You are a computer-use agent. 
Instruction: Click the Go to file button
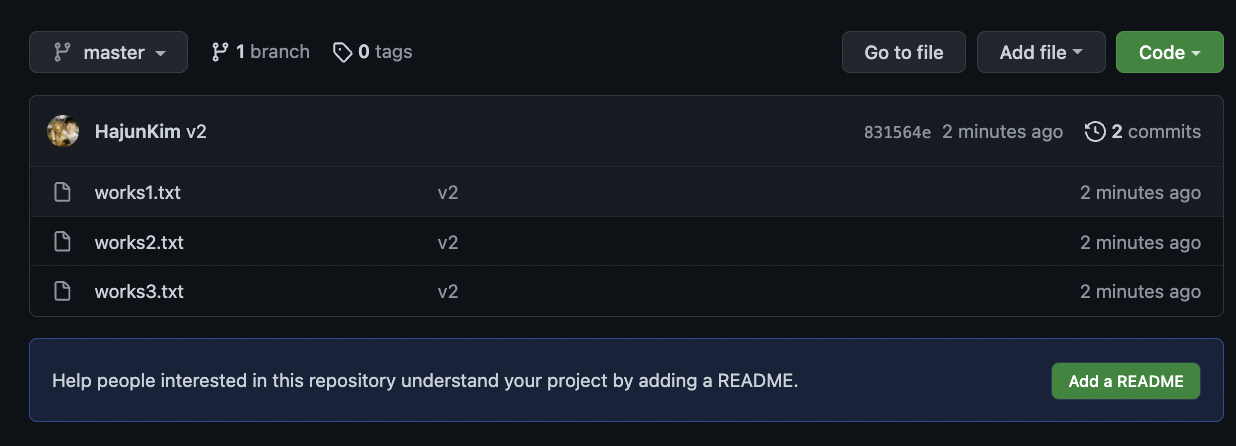(x=904, y=52)
